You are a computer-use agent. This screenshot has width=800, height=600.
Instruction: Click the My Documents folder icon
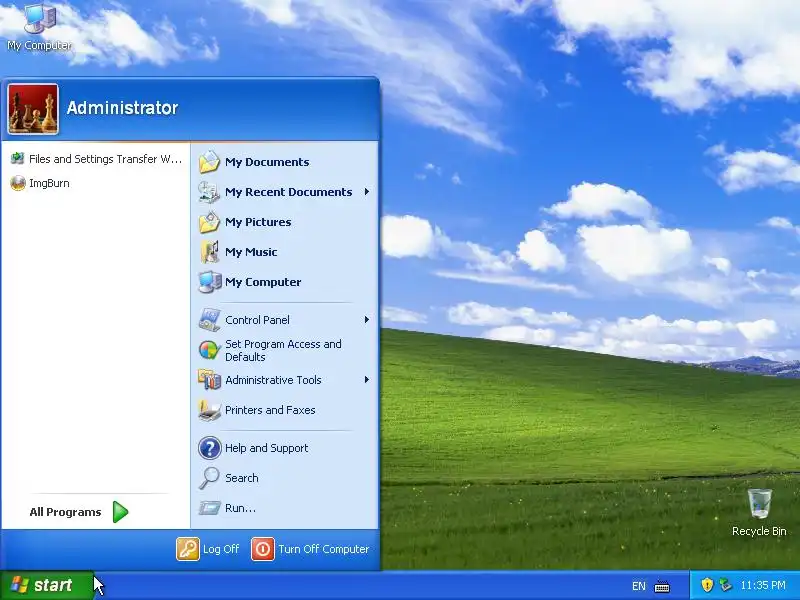(209, 162)
